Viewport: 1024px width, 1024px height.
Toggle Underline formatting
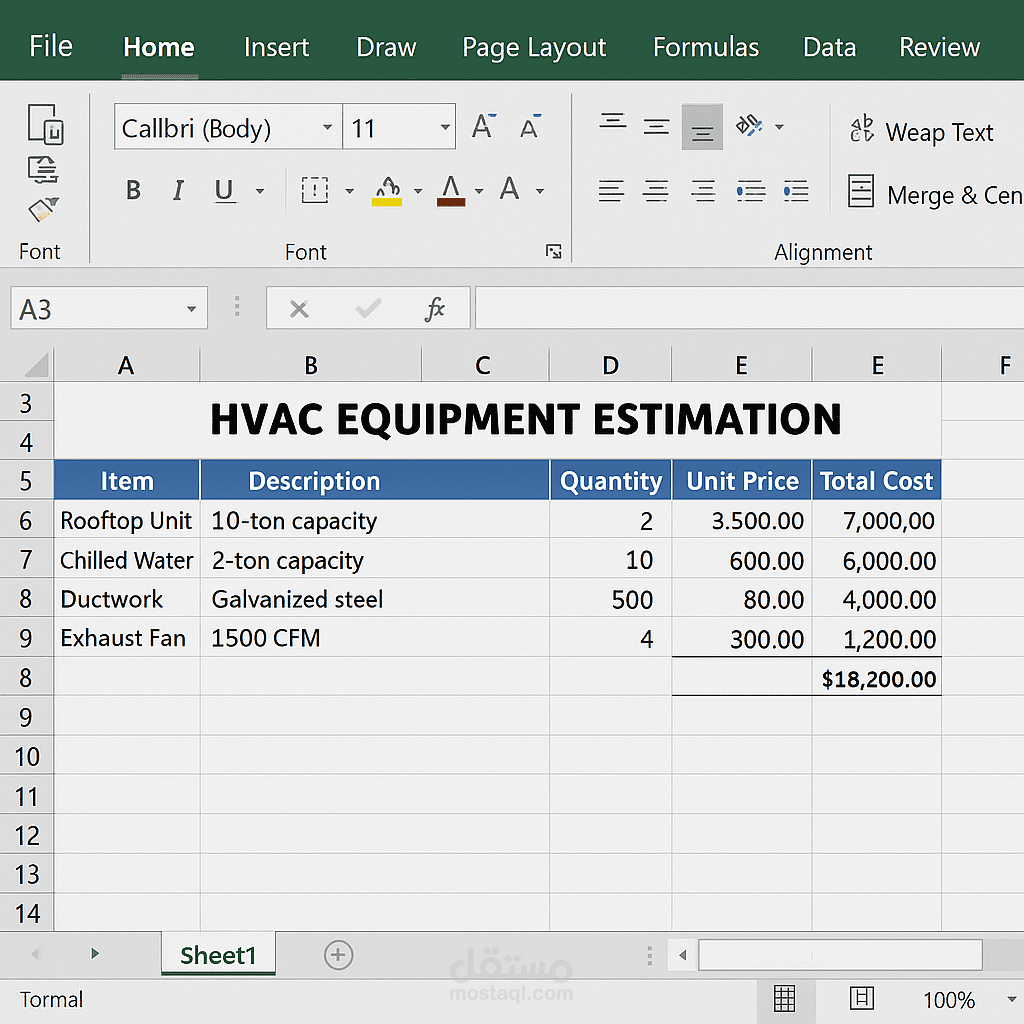225,190
